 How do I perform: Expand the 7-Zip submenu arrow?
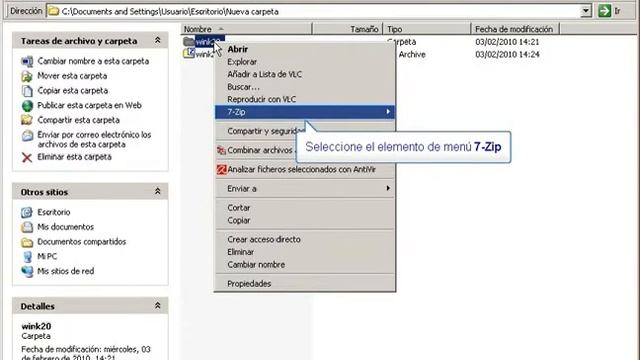coord(388,111)
